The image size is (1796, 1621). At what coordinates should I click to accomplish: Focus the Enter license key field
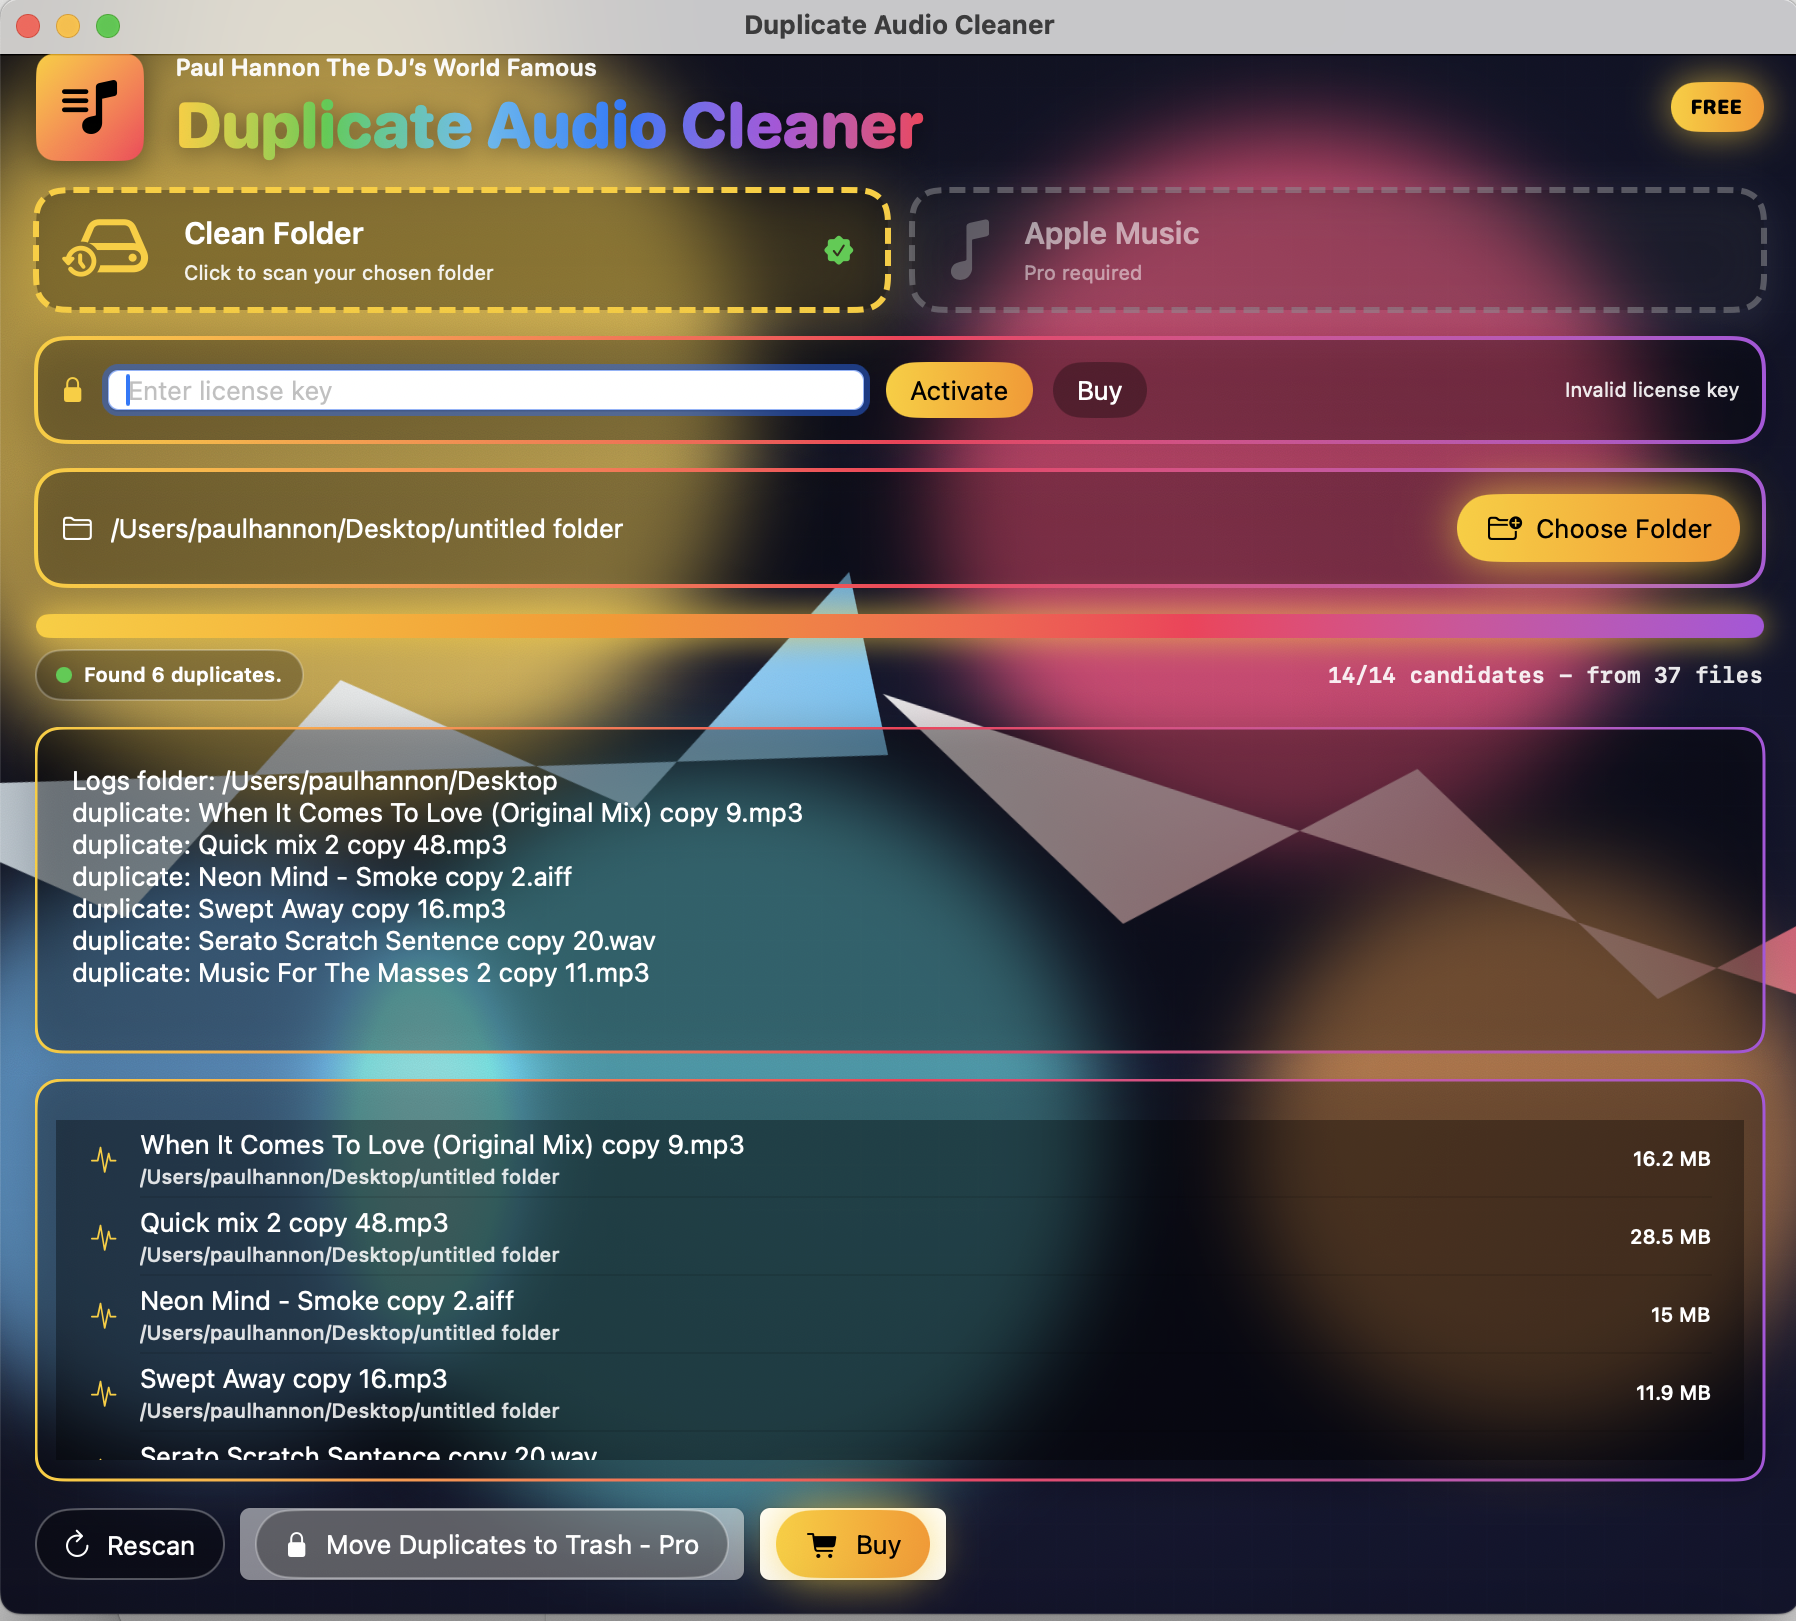pos(487,390)
